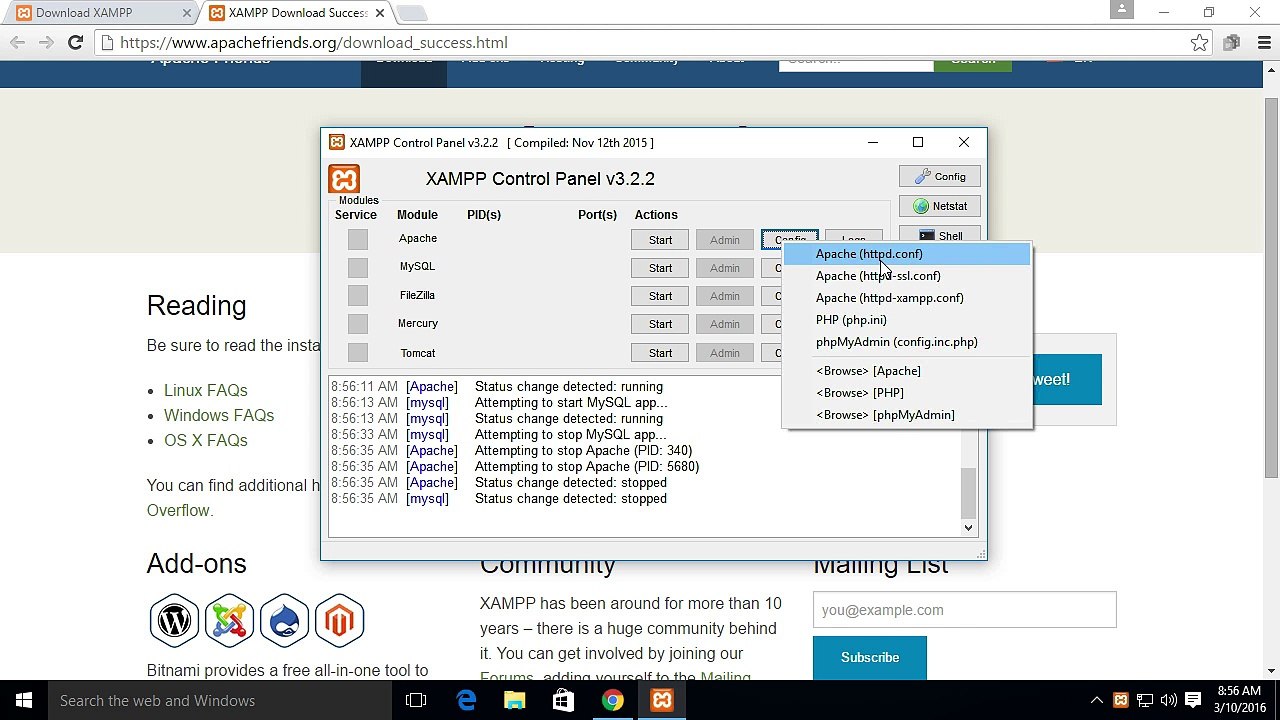This screenshot has height=720, width=1280.
Task: Open Netstat in the XAMPP panel
Action: [x=940, y=206]
